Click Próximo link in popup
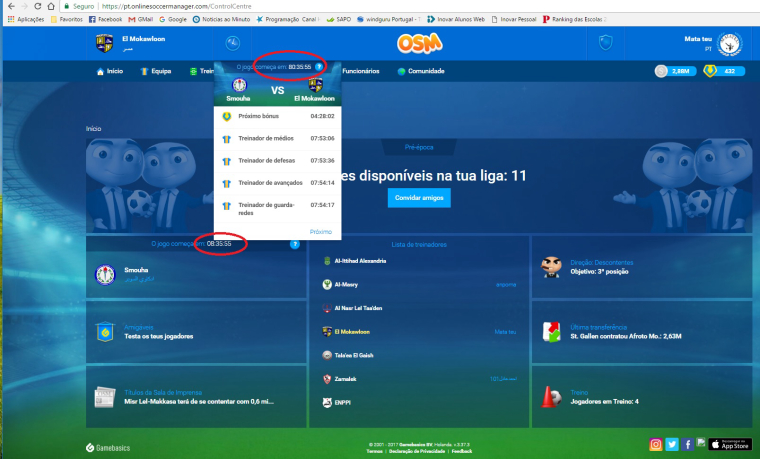 (321, 232)
